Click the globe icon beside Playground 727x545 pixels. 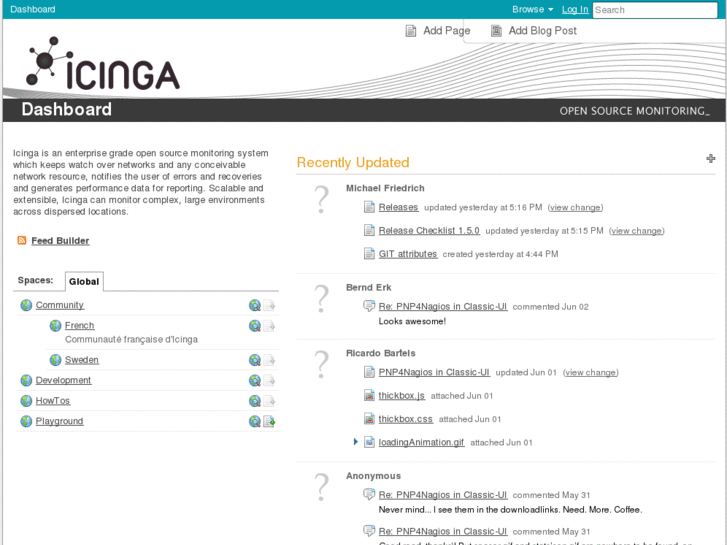[26, 421]
